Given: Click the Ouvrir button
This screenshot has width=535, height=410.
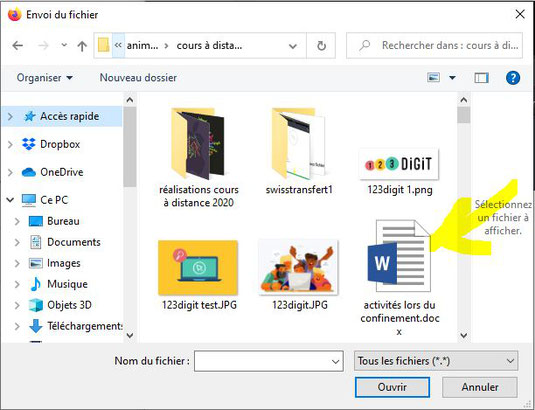Looking at the screenshot, I should [x=392, y=387].
